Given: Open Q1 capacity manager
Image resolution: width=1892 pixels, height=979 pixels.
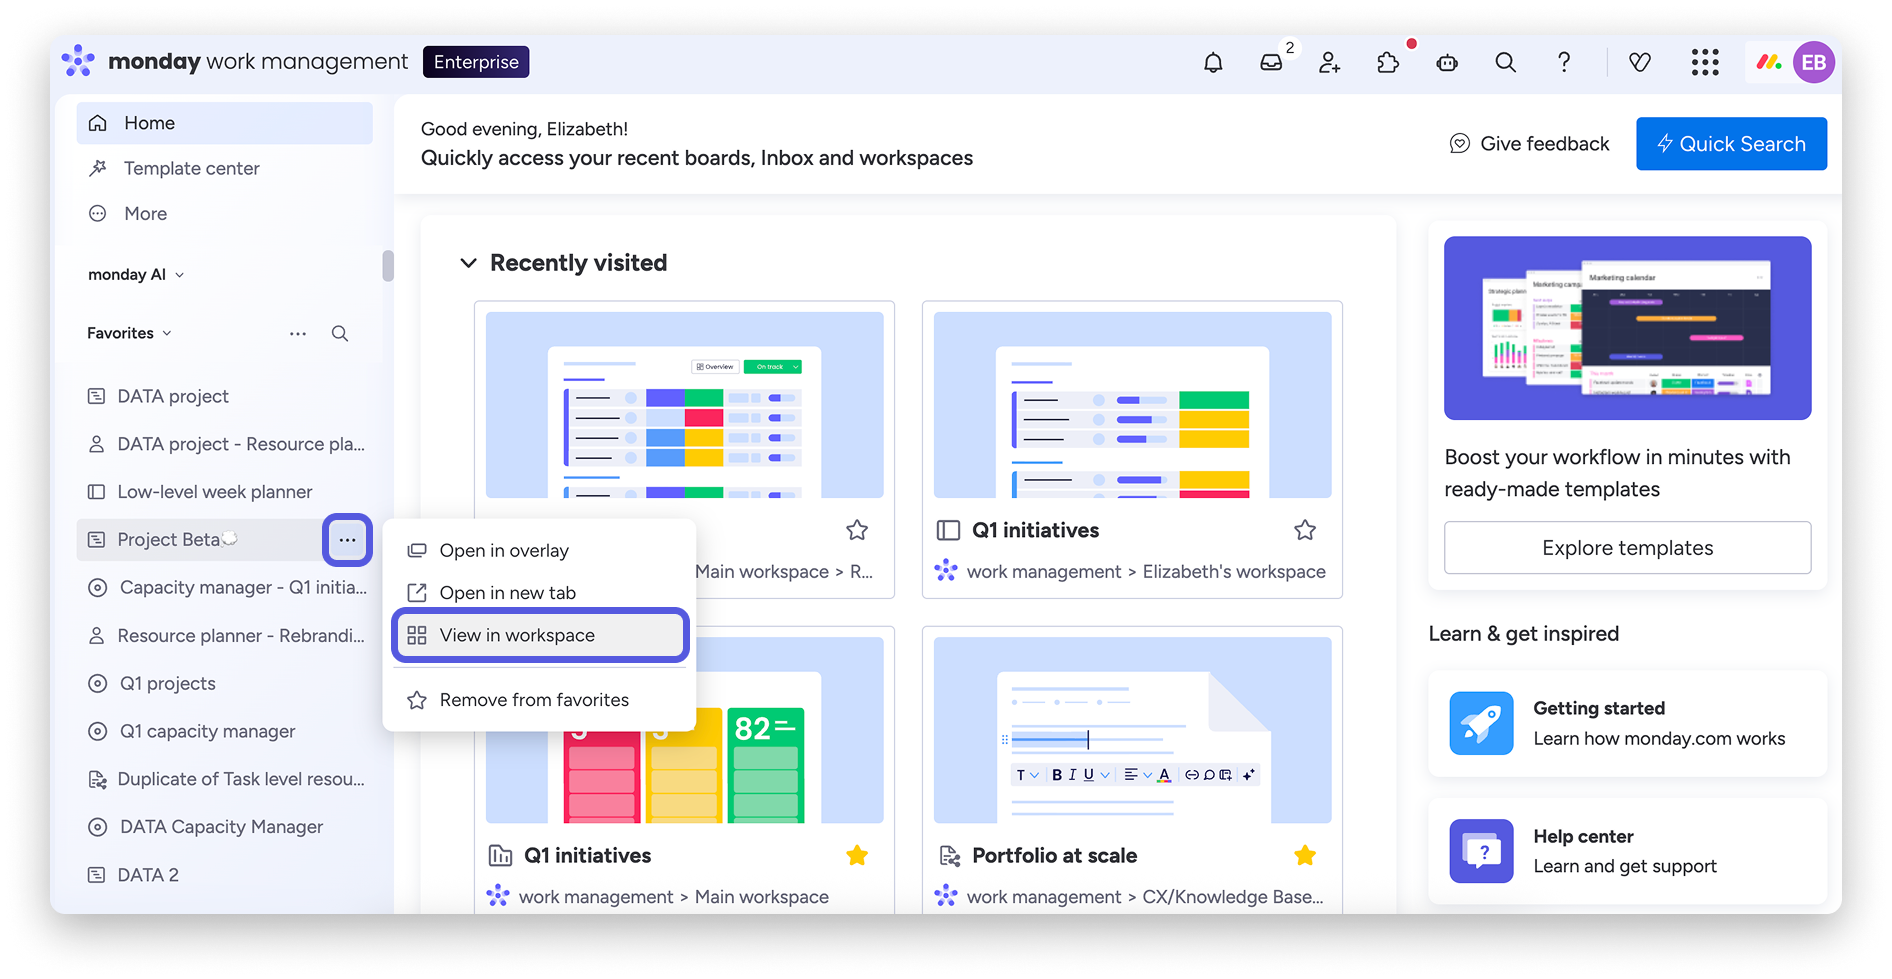Looking at the screenshot, I should 225,731.
